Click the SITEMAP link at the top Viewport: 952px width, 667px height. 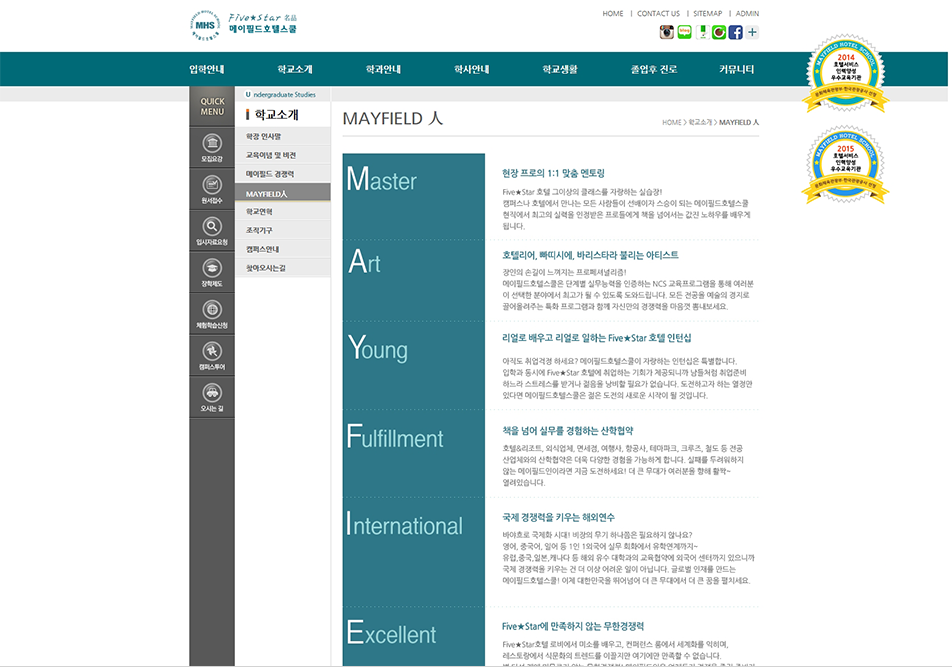pos(707,14)
